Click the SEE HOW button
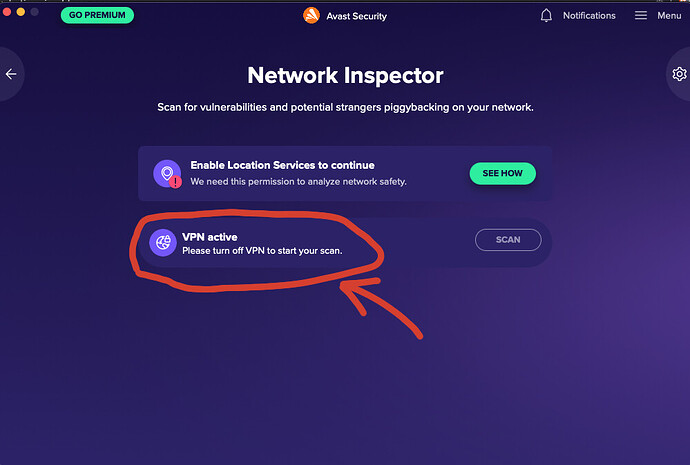 point(503,173)
